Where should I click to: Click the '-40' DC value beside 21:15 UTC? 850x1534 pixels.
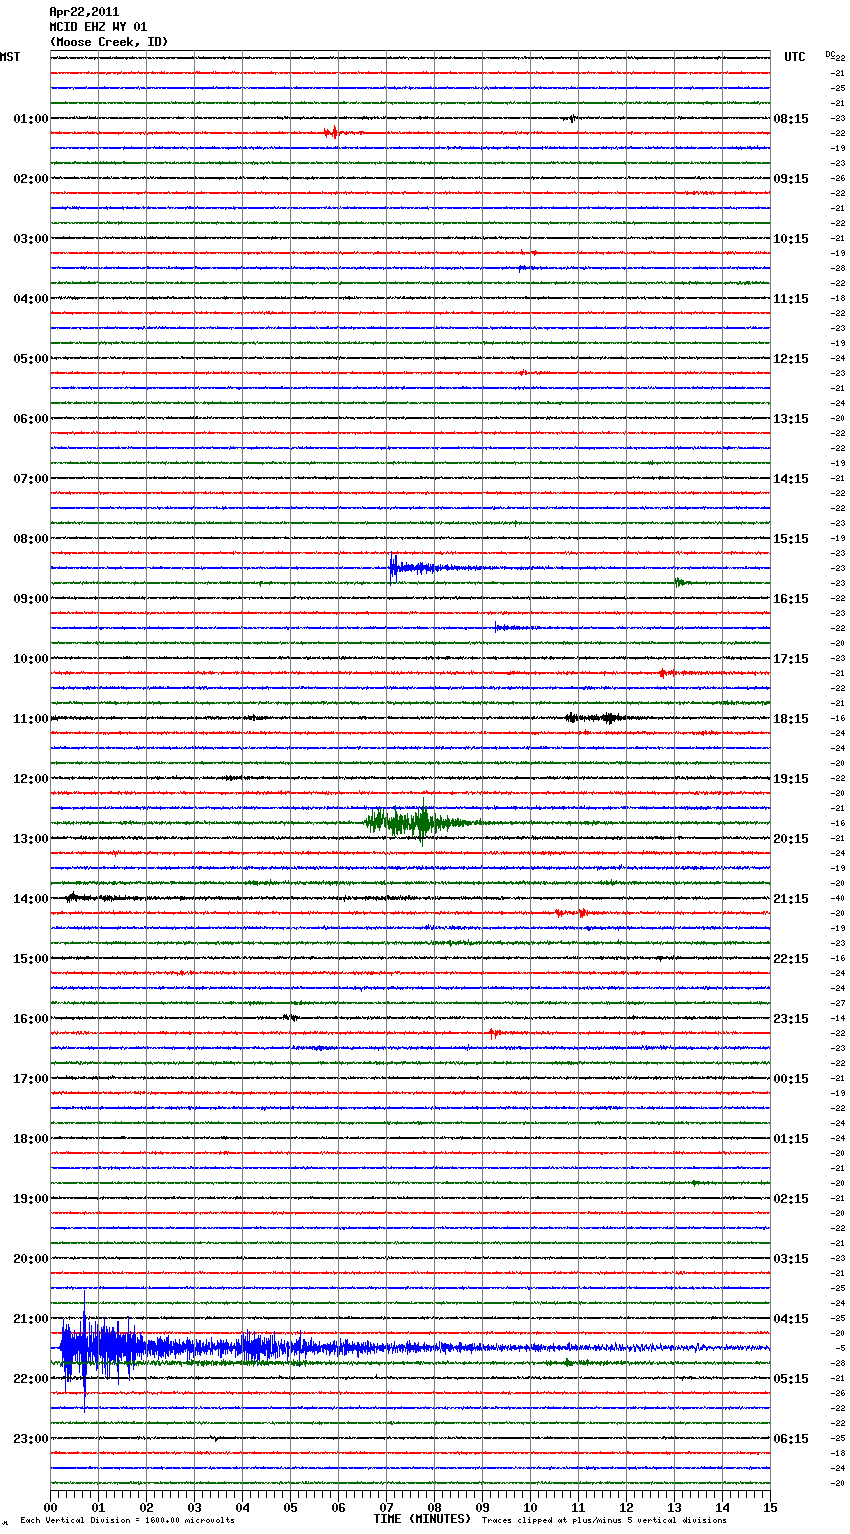click(838, 898)
